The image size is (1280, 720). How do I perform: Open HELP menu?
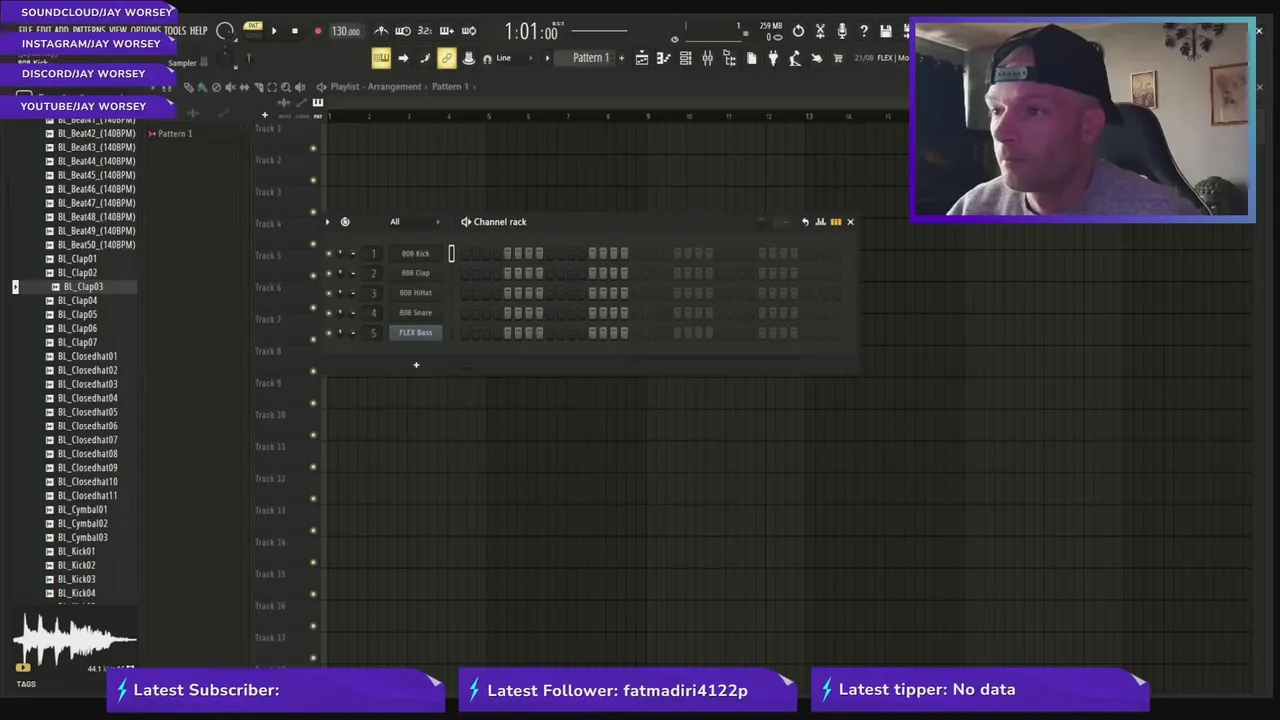[198, 31]
